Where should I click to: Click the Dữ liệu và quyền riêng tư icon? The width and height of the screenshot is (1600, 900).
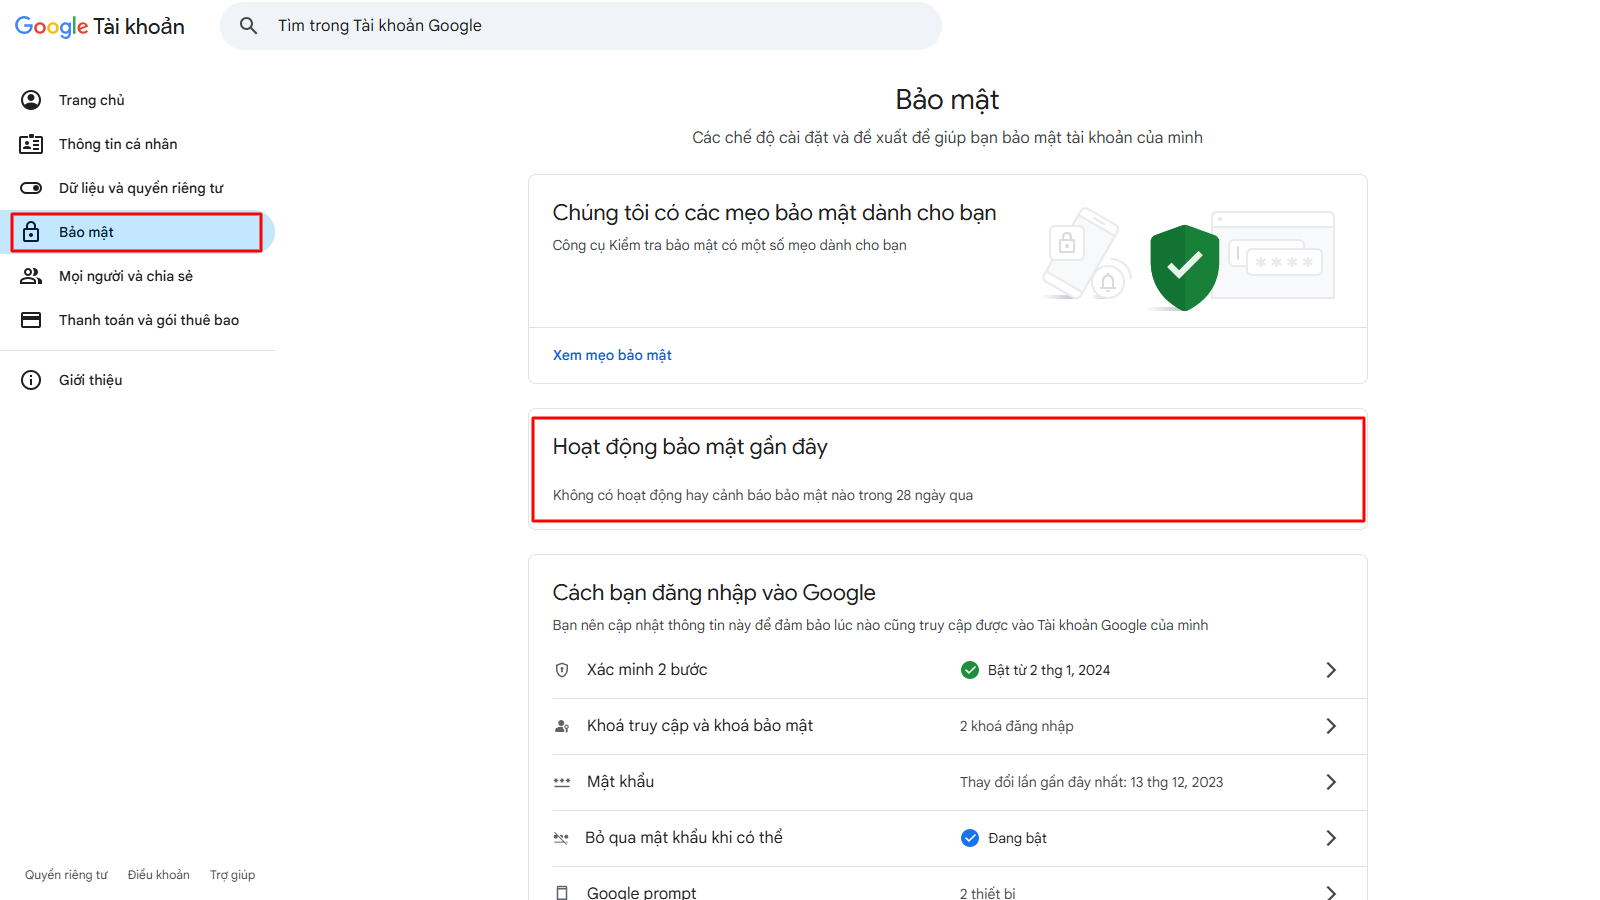coord(31,187)
